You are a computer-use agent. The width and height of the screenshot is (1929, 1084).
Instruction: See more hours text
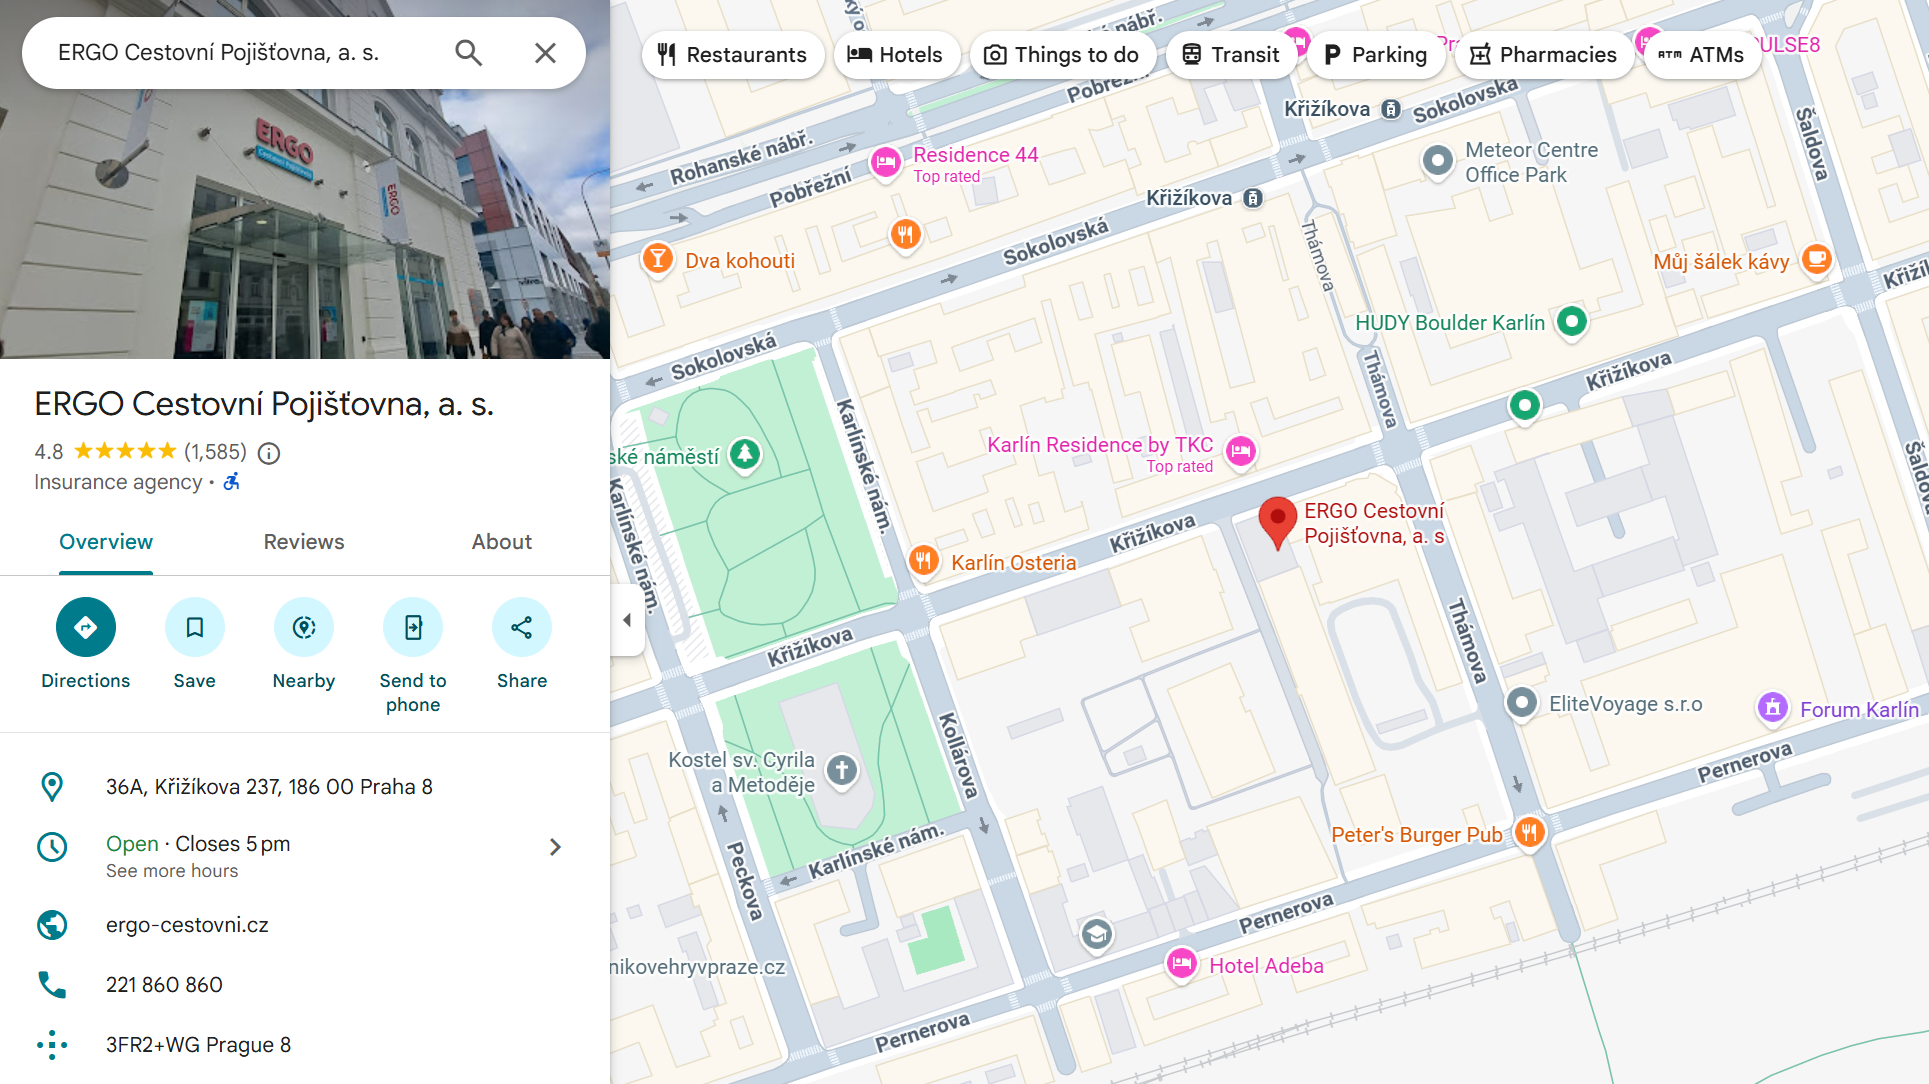[172, 871]
